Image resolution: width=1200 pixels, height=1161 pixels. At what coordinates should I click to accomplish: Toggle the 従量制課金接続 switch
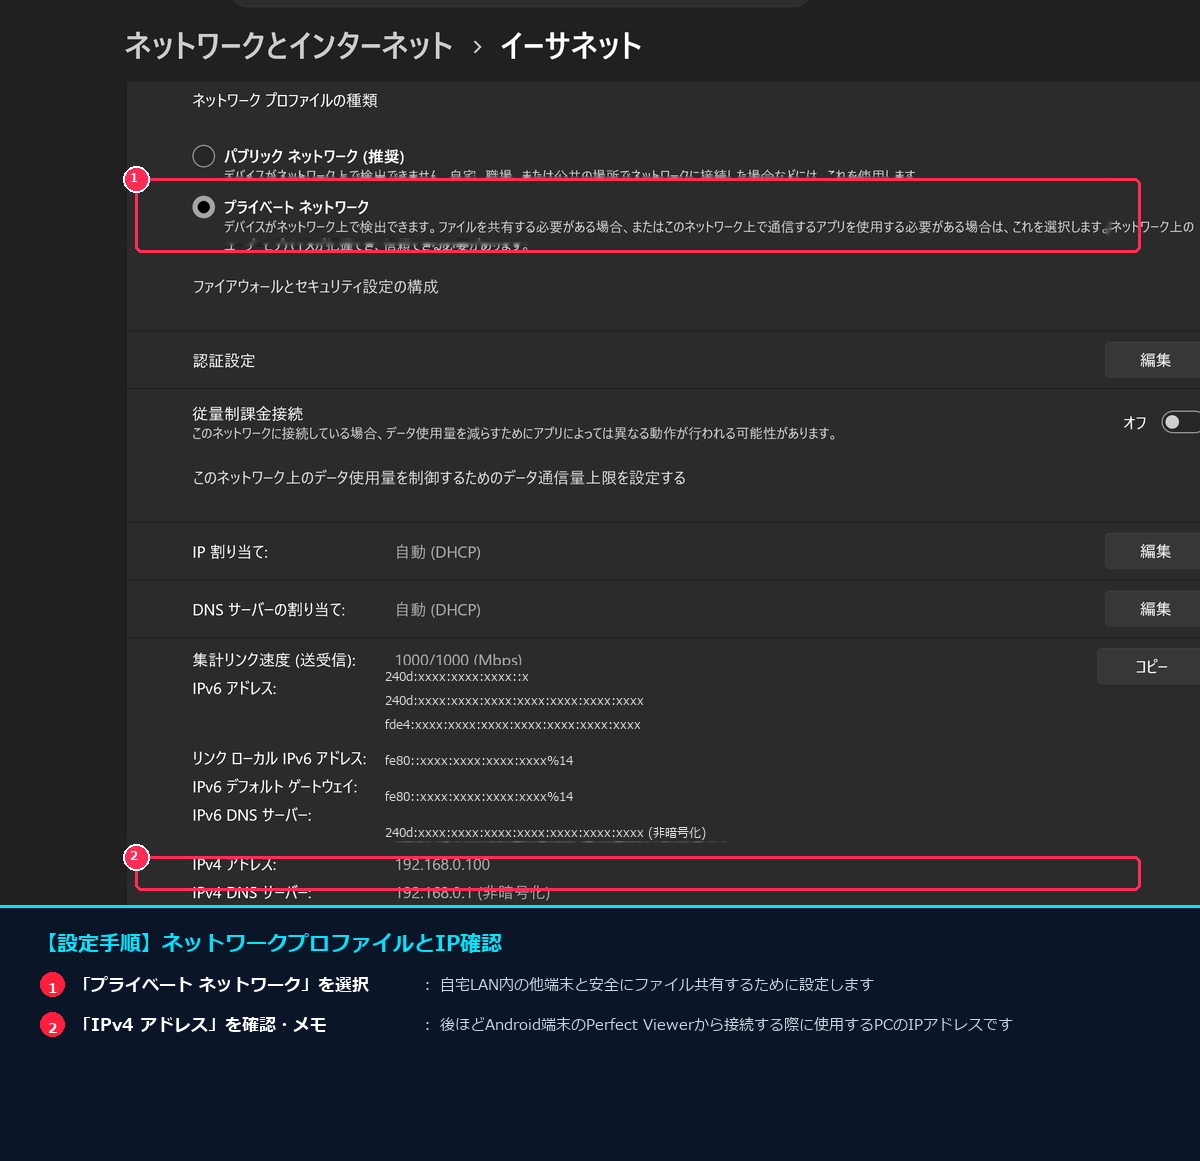point(1180,422)
